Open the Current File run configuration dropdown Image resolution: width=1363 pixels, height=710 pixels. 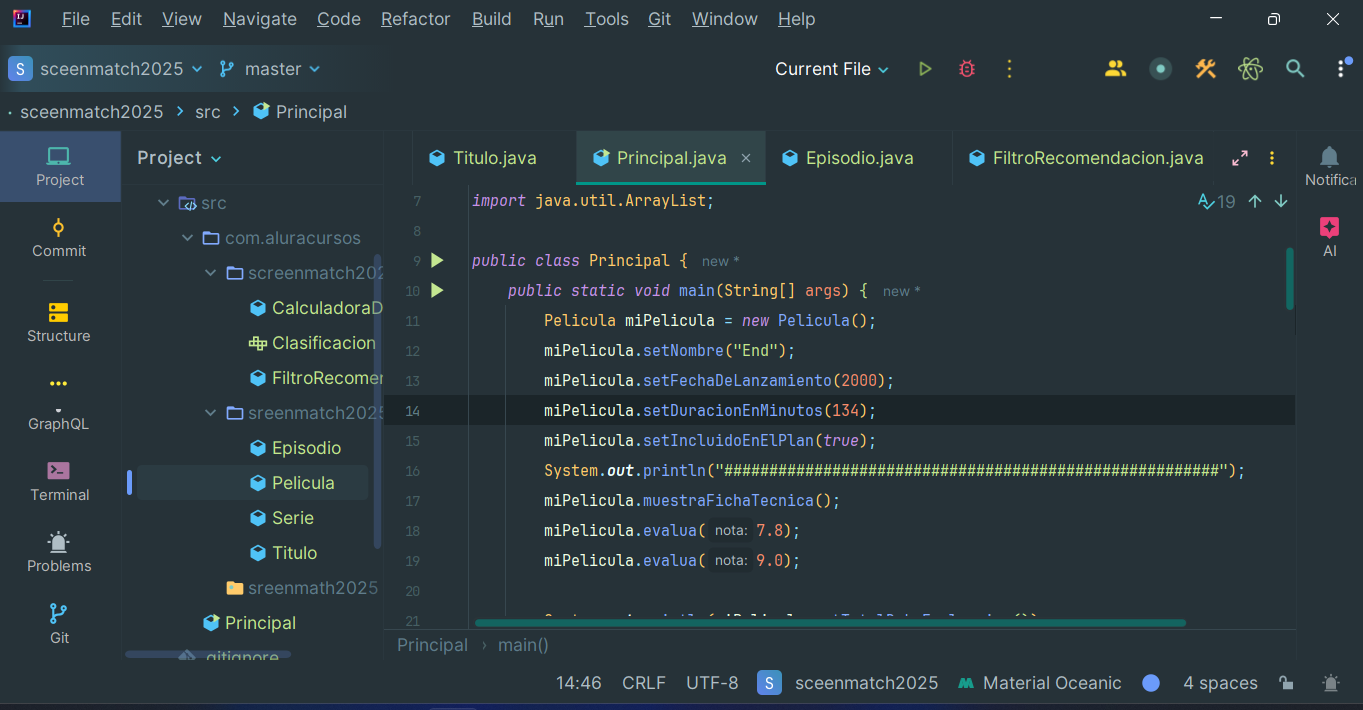pyautogui.click(x=831, y=69)
